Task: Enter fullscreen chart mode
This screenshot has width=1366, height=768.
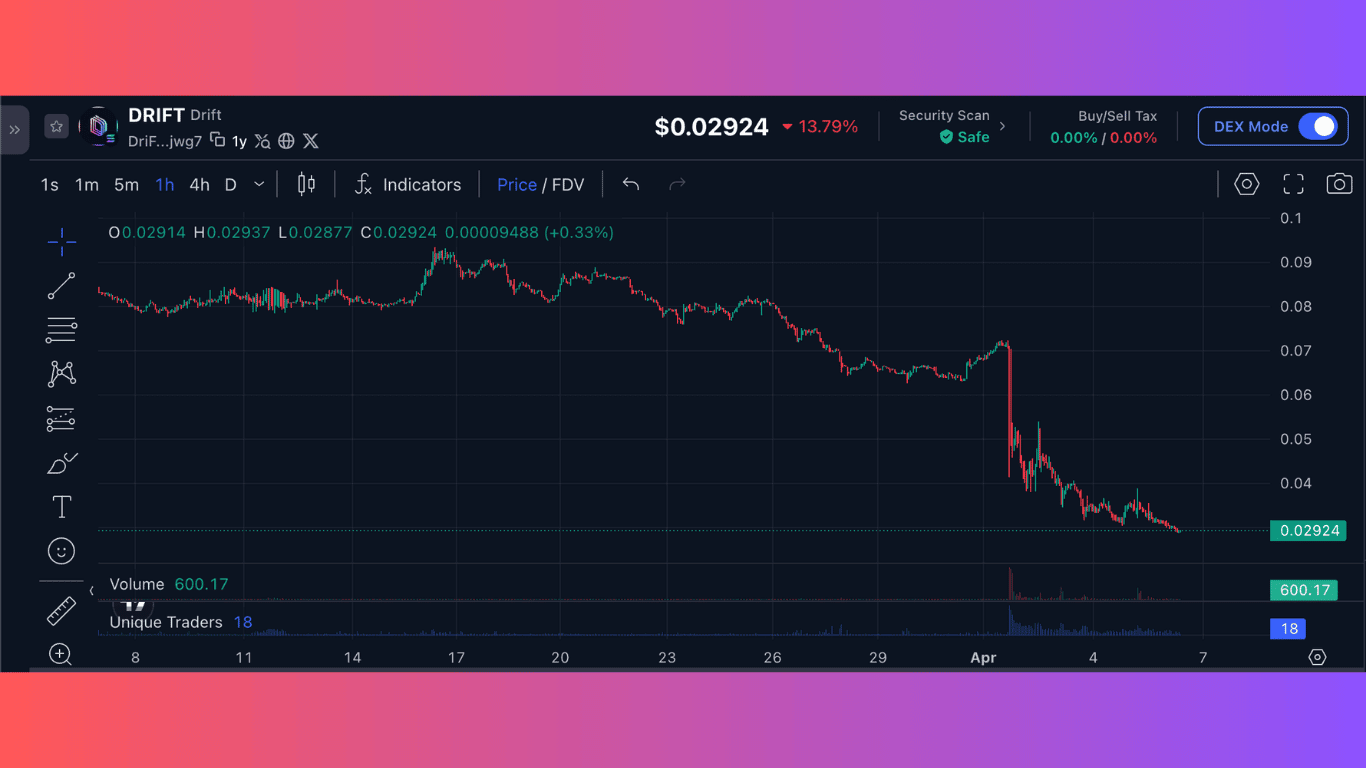Action: [1292, 184]
